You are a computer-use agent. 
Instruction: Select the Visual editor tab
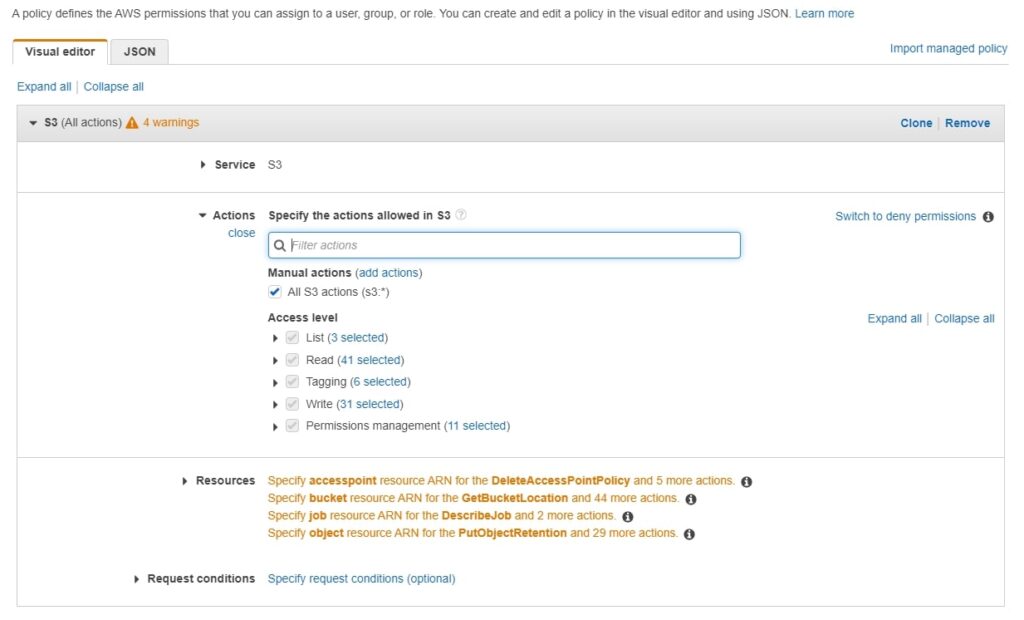[x=61, y=51]
